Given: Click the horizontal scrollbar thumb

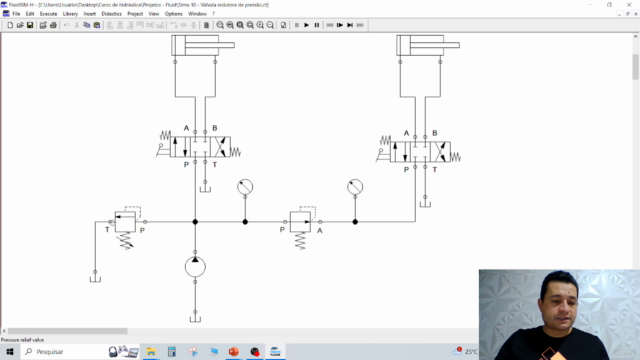Looking at the screenshot, I should (x=67, y=331).
